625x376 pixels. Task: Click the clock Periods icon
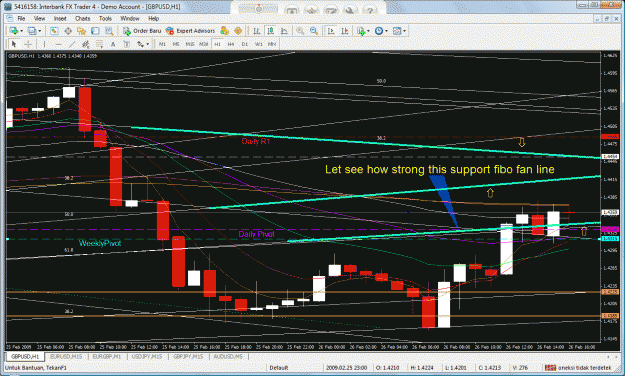(379, 31)
